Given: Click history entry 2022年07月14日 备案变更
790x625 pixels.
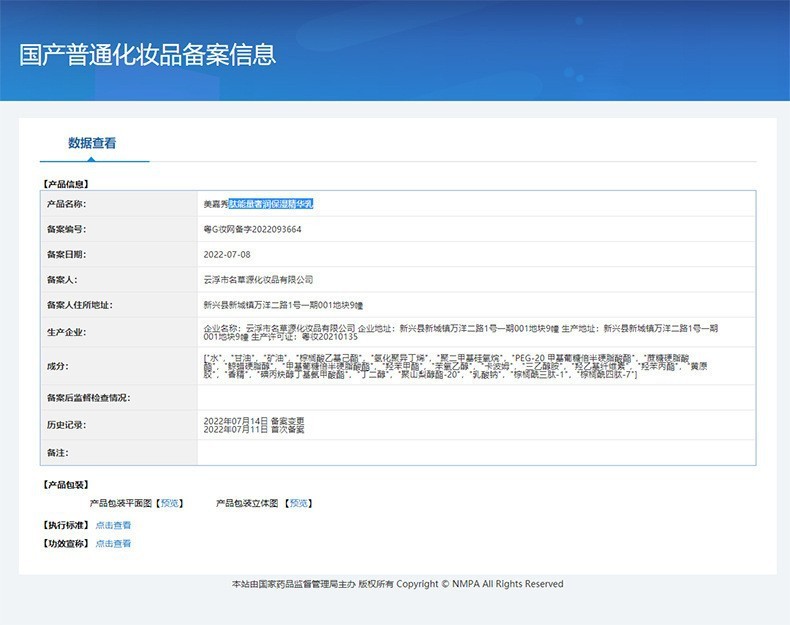Looking at the screenshot, I should (254, 421).
